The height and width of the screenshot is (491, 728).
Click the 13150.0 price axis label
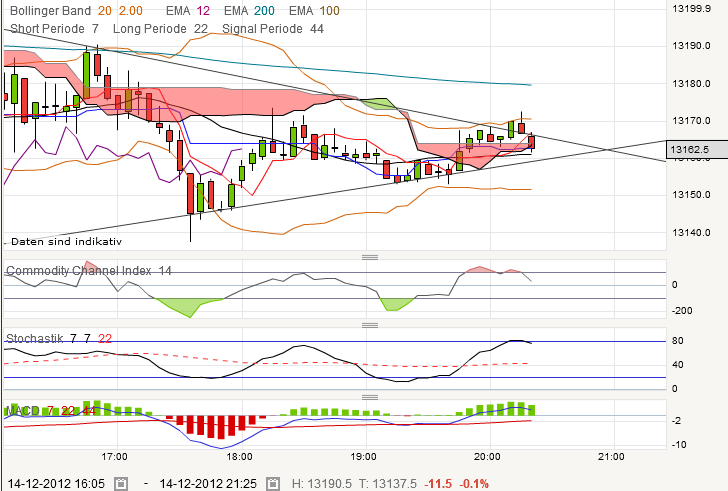tap(691, 194)
